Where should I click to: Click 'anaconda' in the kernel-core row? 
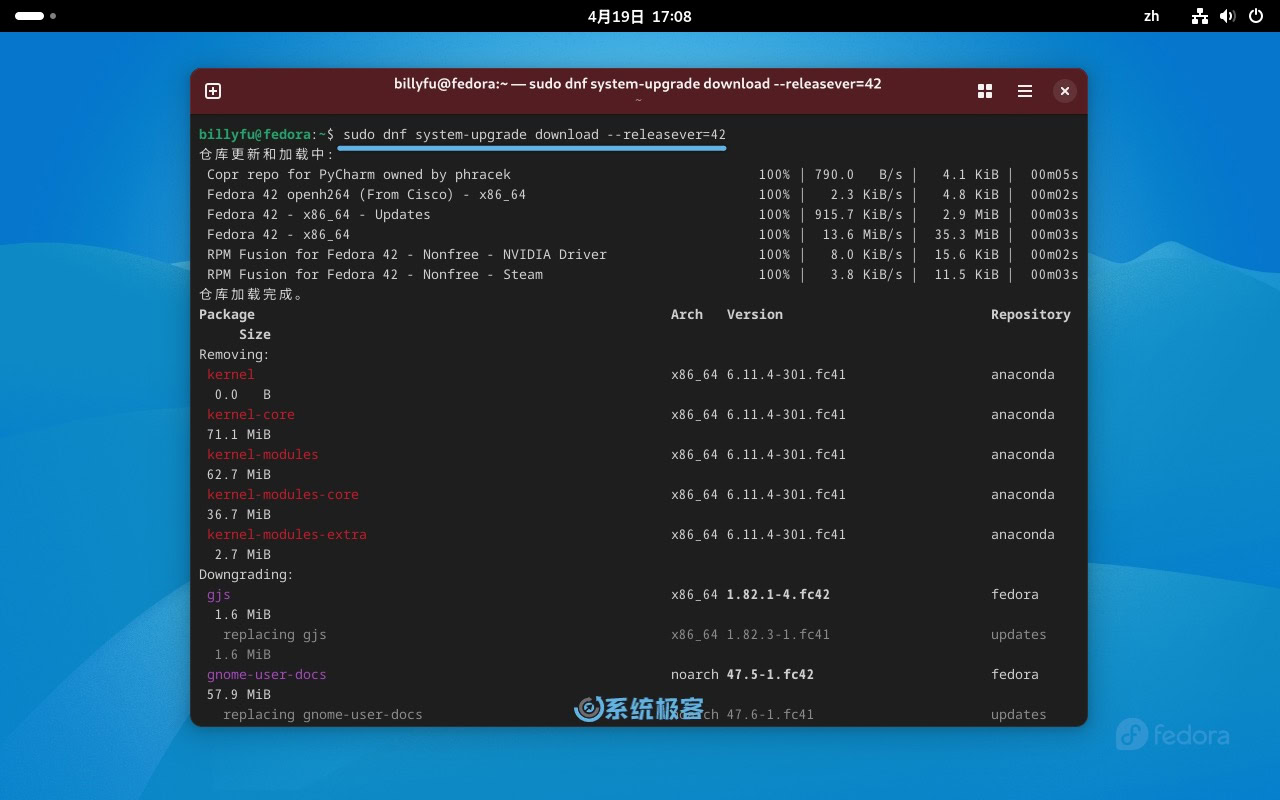tap(1023, 414)
